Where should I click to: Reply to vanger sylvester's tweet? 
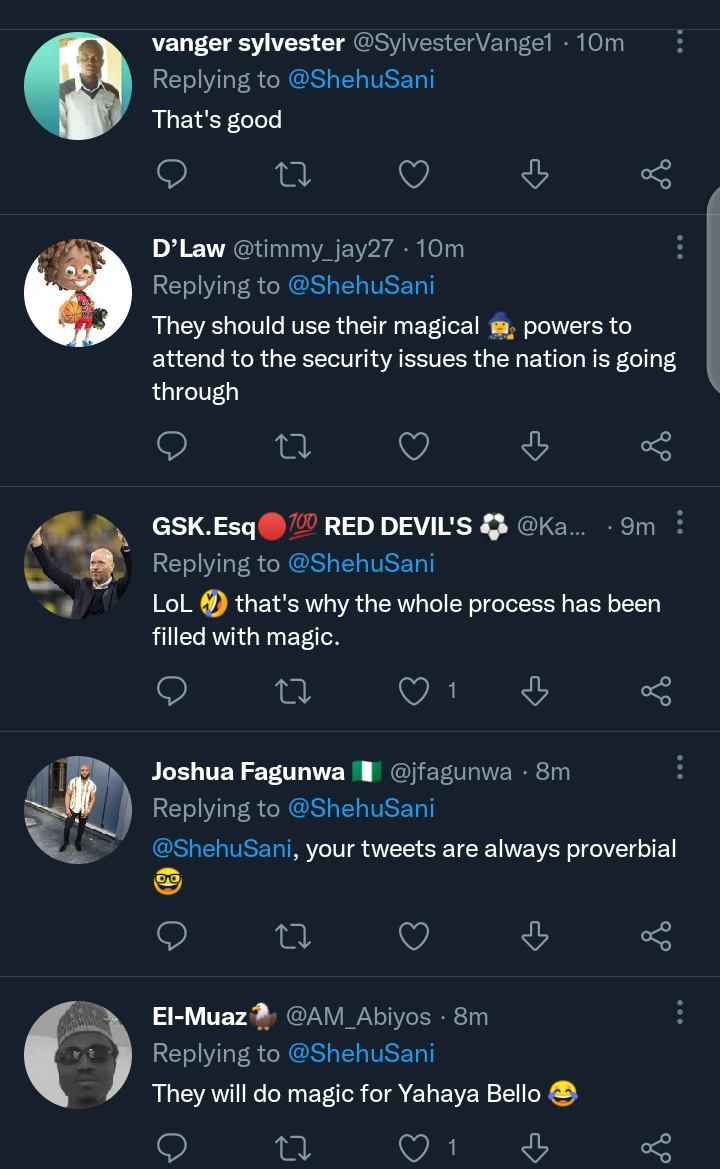173,175
